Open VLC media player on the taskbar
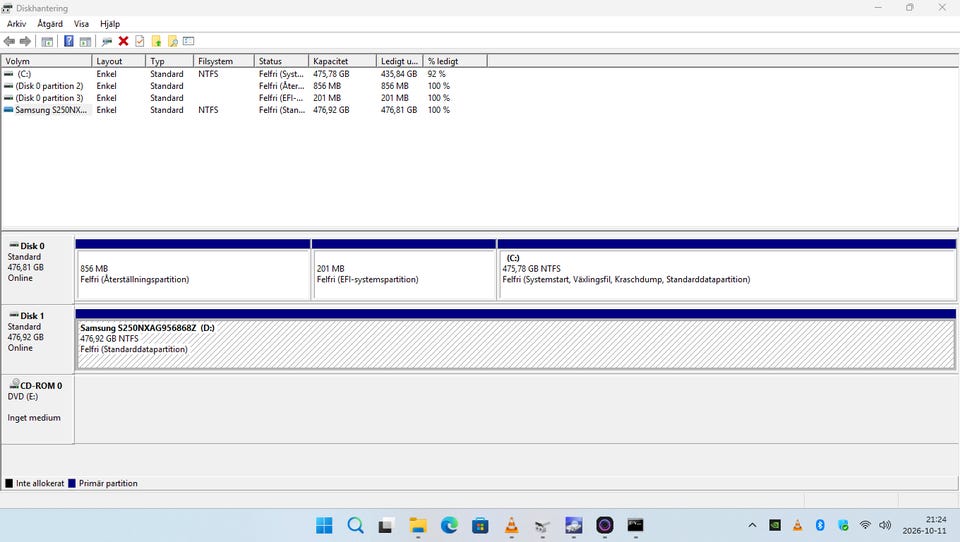Image resolution: width=960 pixels, height=542 pixels. (x=511, y=525)
